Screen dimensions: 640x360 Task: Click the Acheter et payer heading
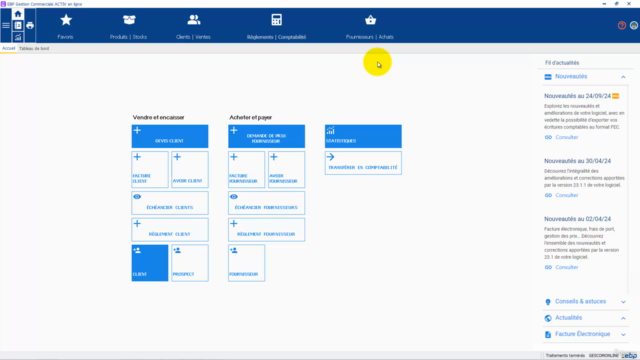250,117
